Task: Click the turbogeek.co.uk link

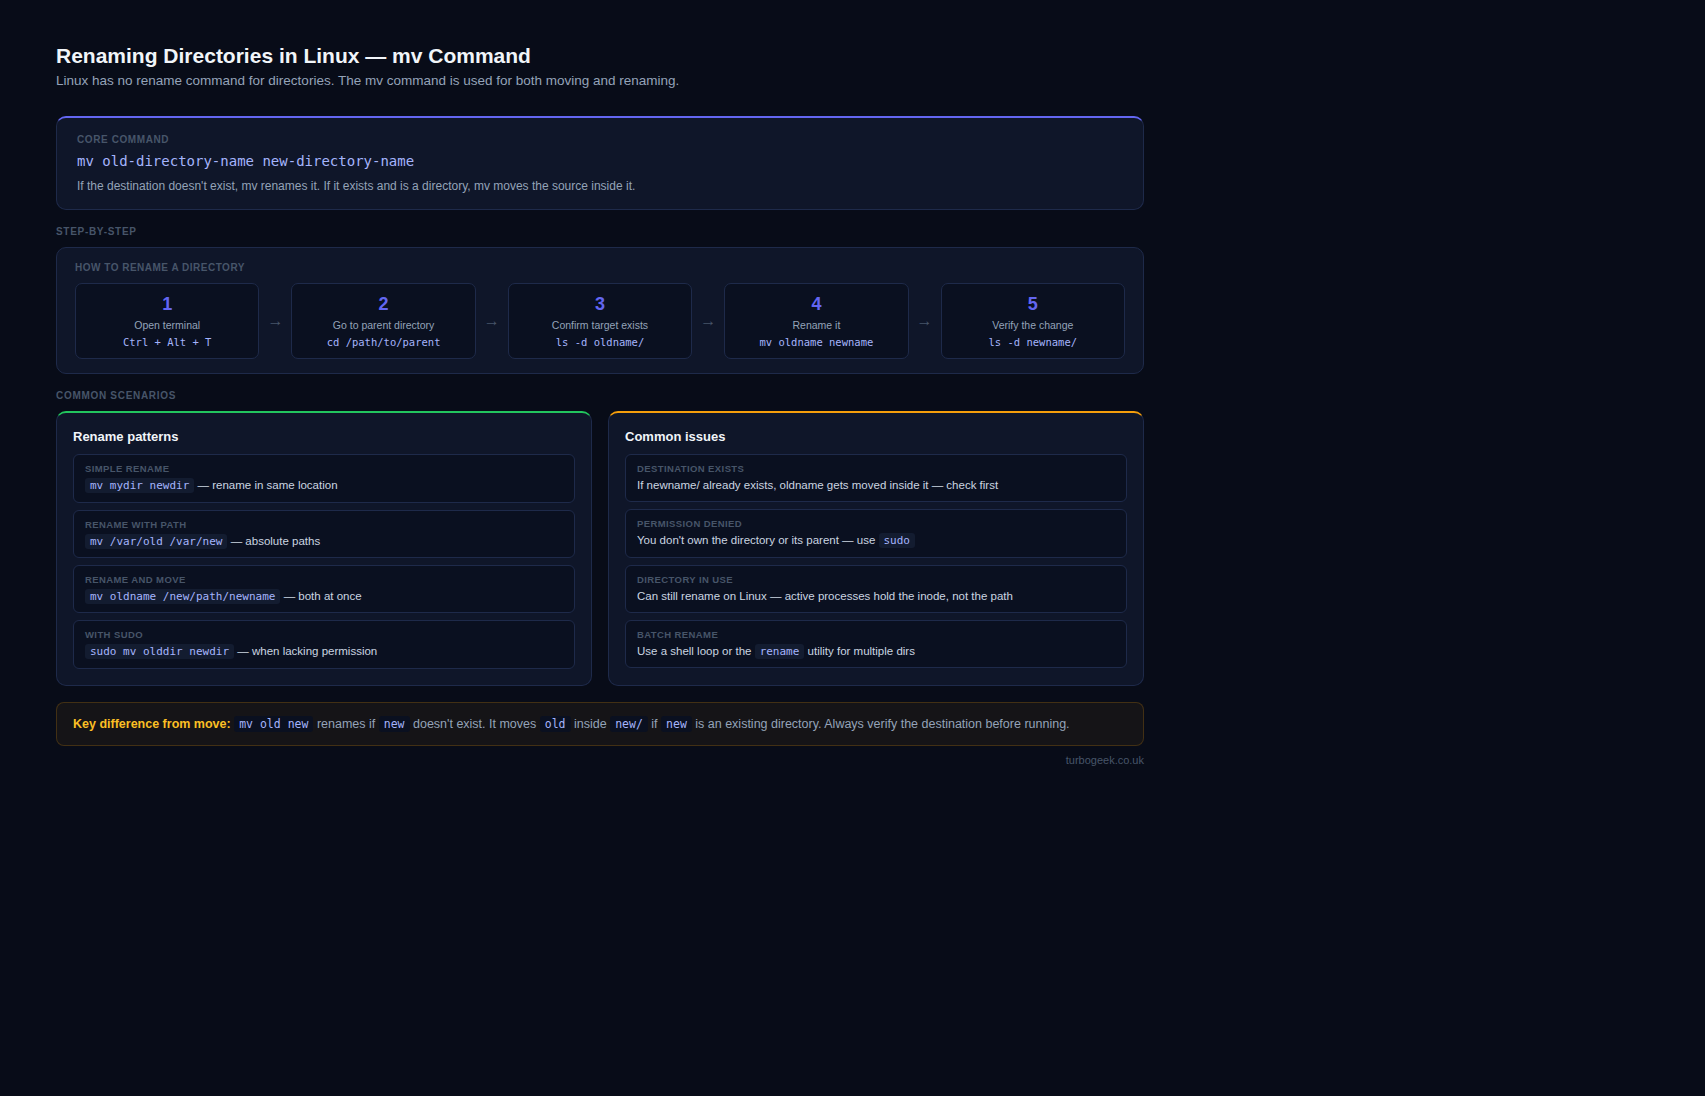Action: coord(1104,760)
